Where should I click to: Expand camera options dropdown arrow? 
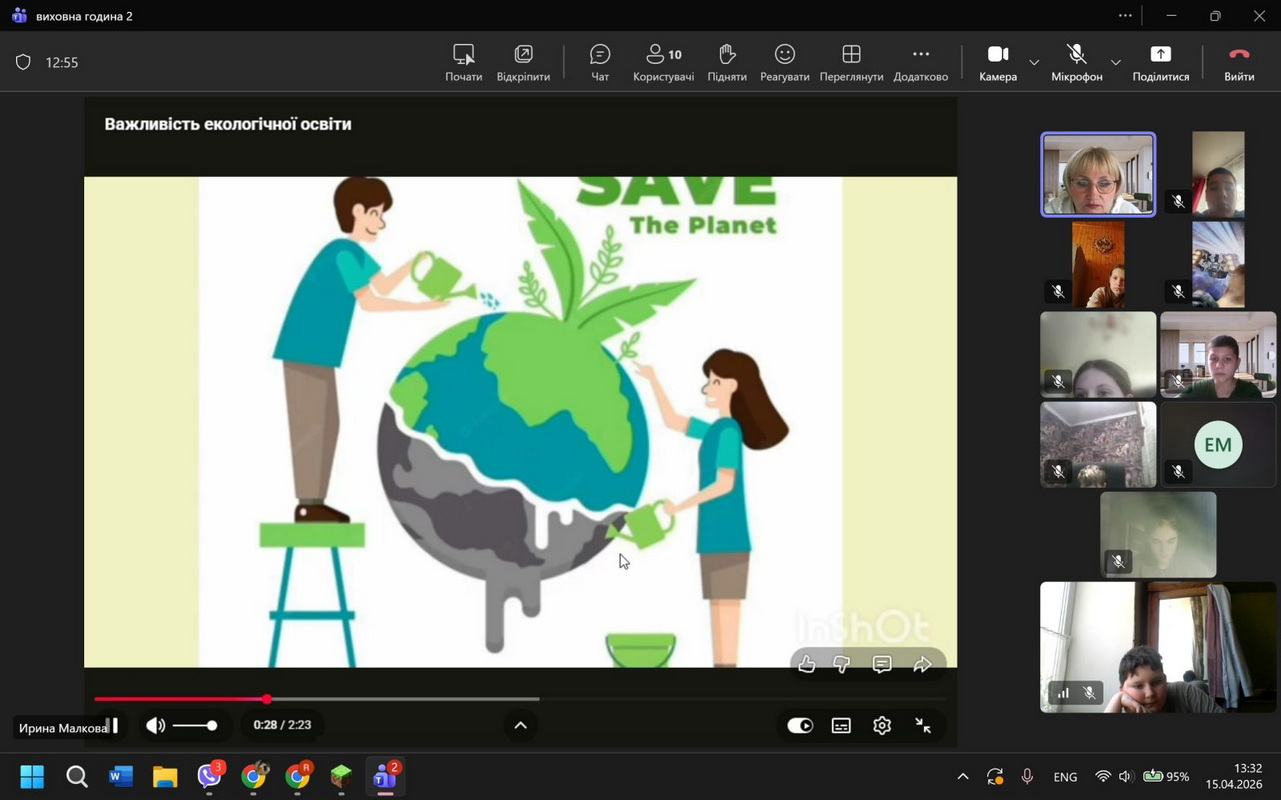[1034, 62]
